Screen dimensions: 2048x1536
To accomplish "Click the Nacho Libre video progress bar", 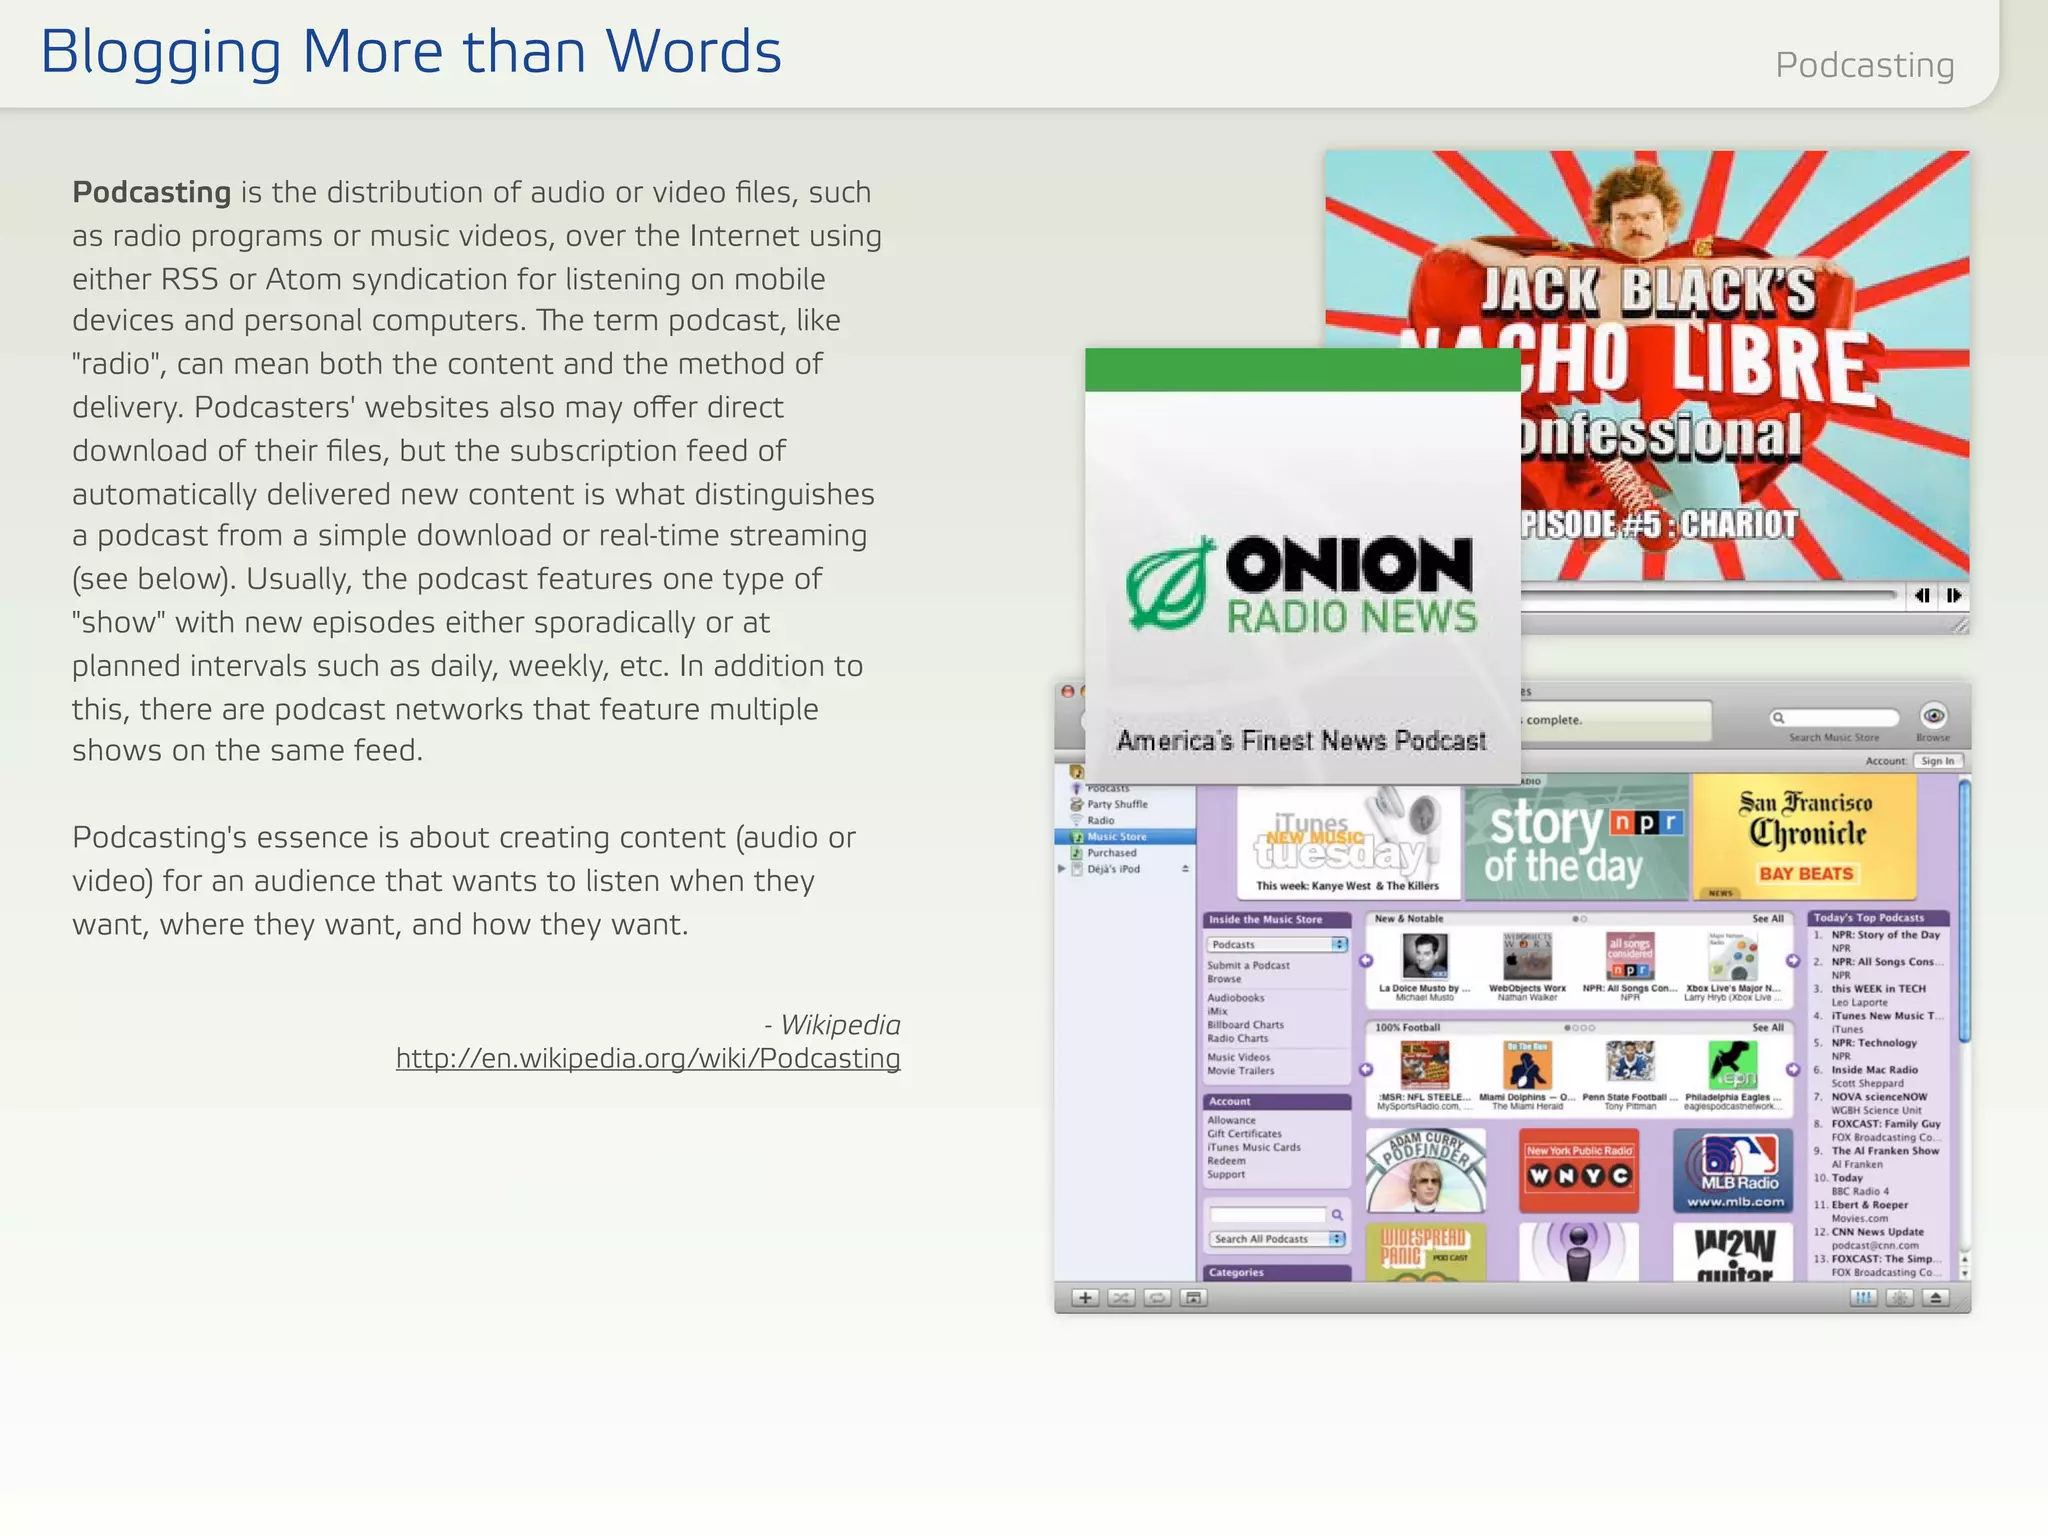I will [1709, 595].
